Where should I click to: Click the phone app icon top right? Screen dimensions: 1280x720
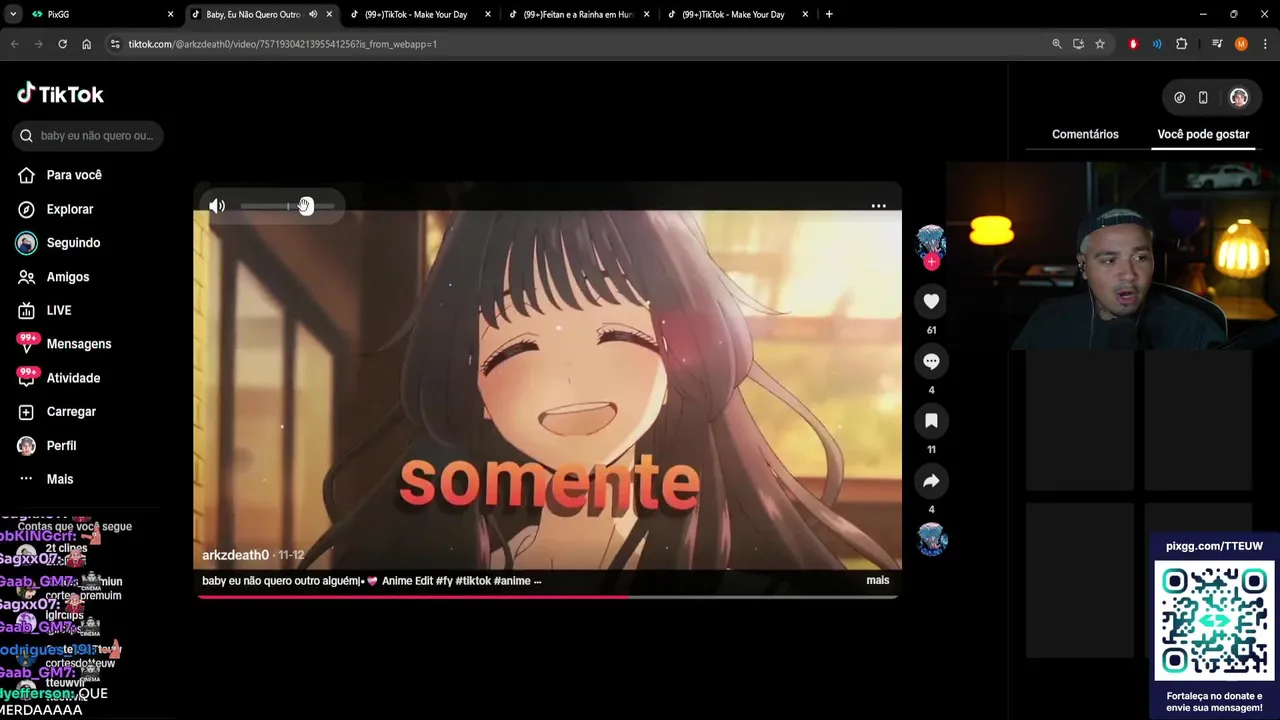pos(1203,98)
